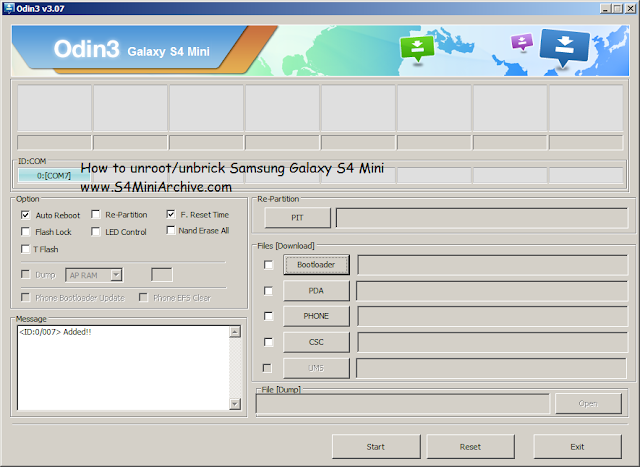Screen dimensions: 640x467
Task: Click the PHONE file button
Action: (x=316, y=316)
